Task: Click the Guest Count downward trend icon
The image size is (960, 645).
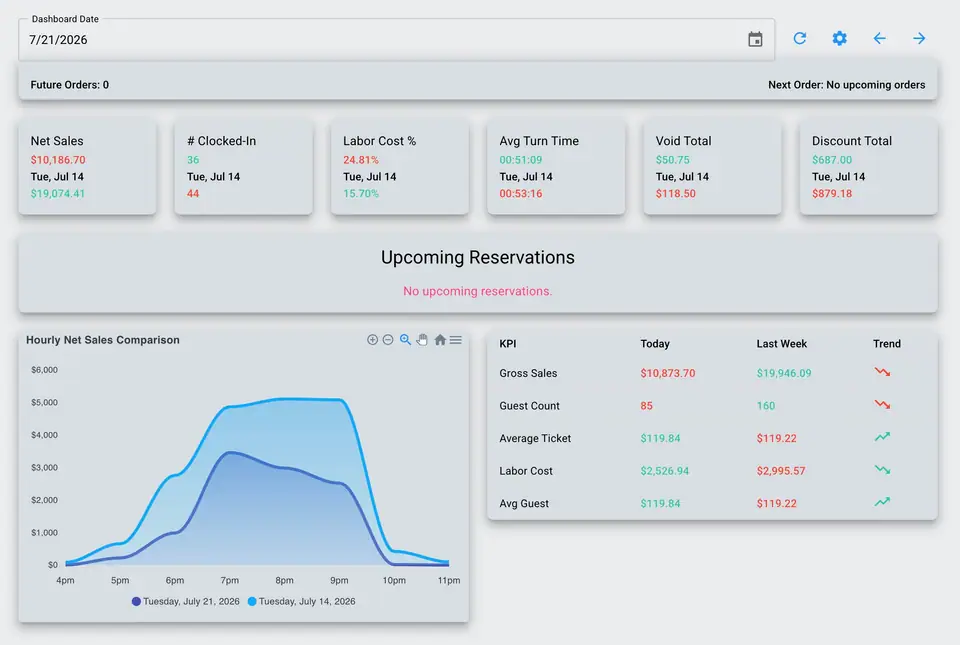Action: click(882, 405)
